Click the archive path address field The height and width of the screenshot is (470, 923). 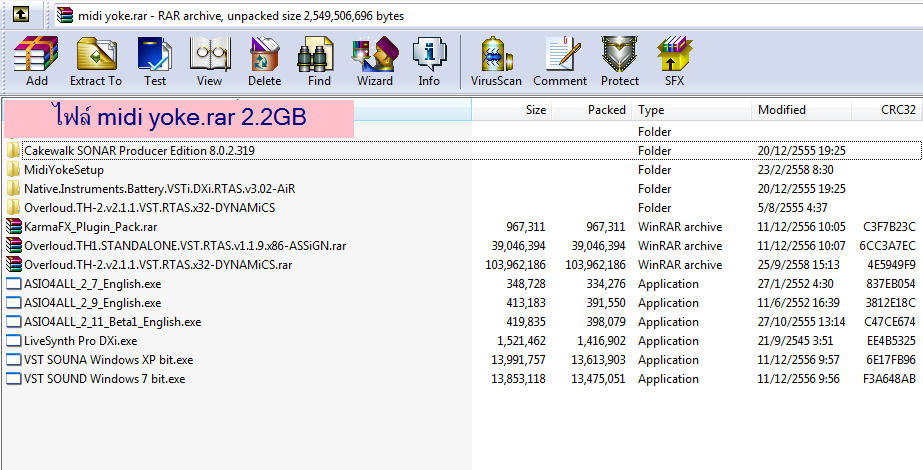point(489,15)
